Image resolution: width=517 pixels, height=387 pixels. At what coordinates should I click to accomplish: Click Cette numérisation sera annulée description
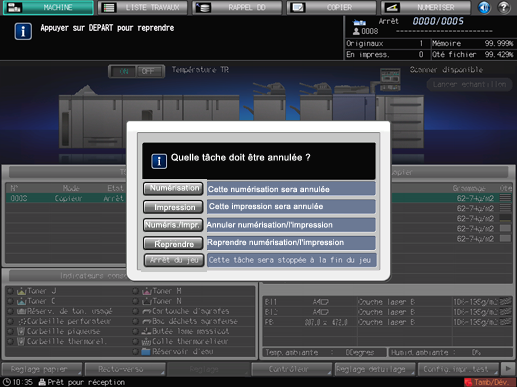click(291, 189)
